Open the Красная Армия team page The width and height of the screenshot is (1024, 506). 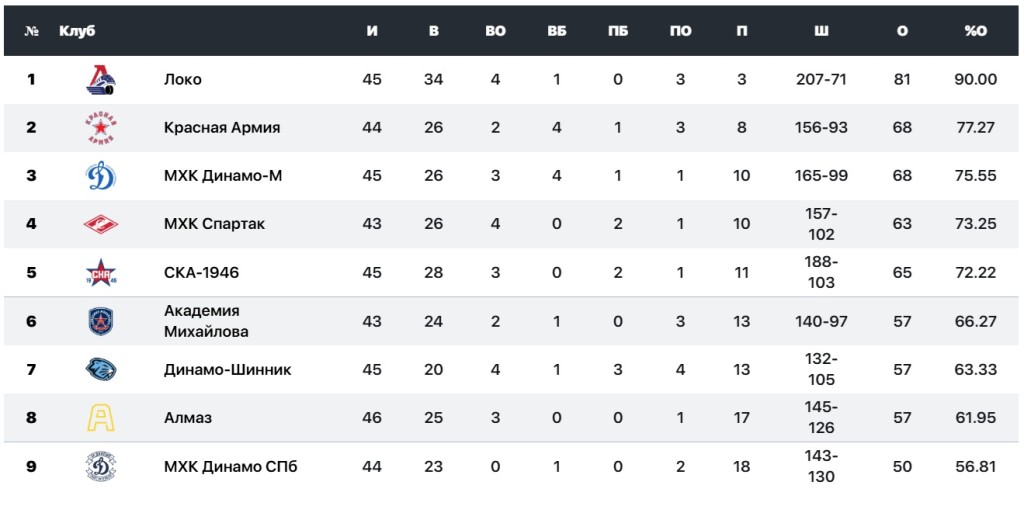tap(222, 128)
